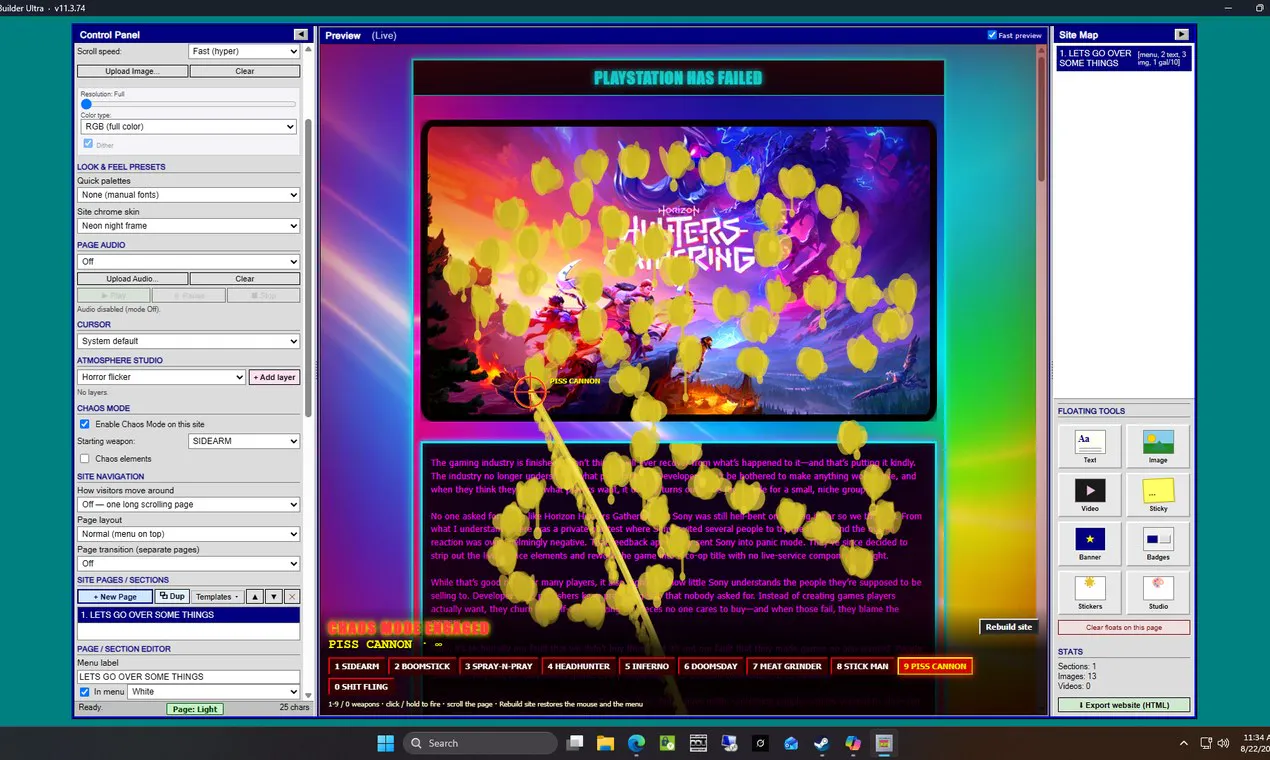Add a floating Banner tool

1090,543
